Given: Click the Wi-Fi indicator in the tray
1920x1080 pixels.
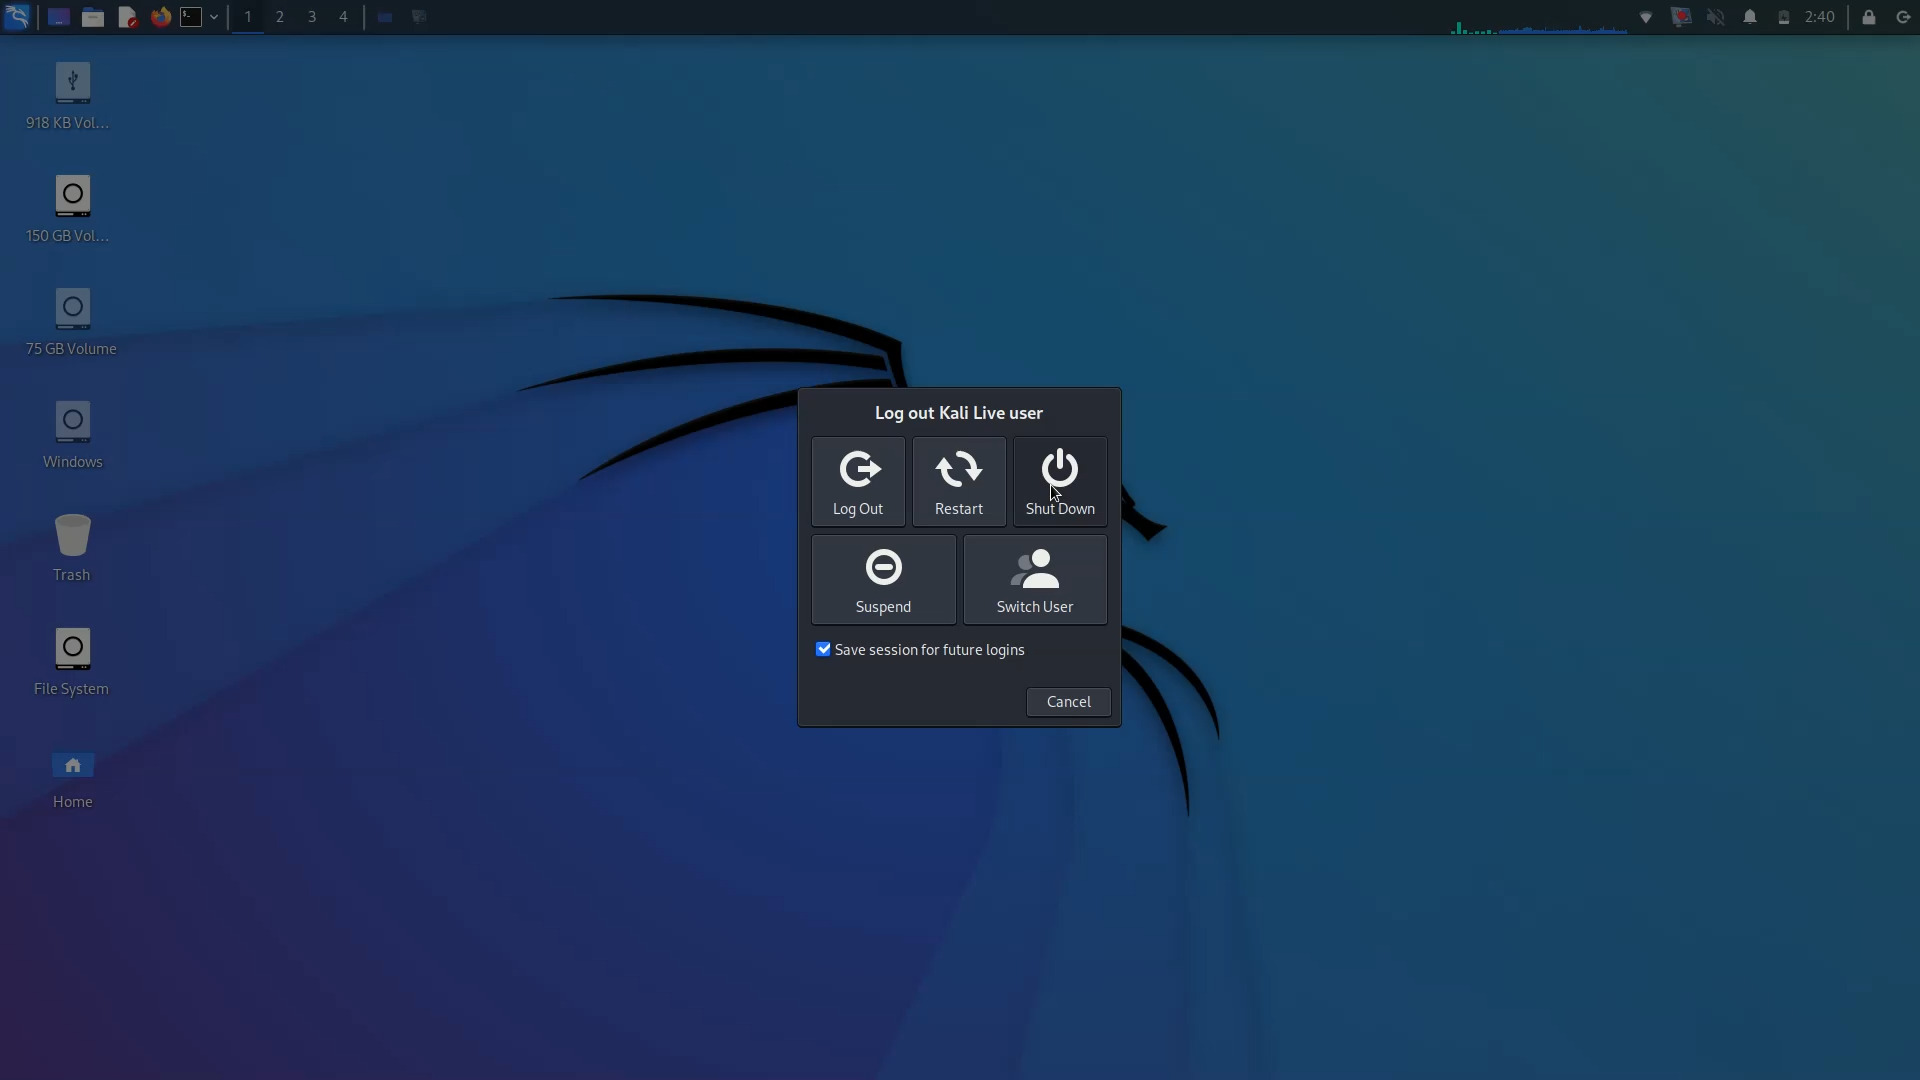Looking at the screenshot, I should (1645, 17).
